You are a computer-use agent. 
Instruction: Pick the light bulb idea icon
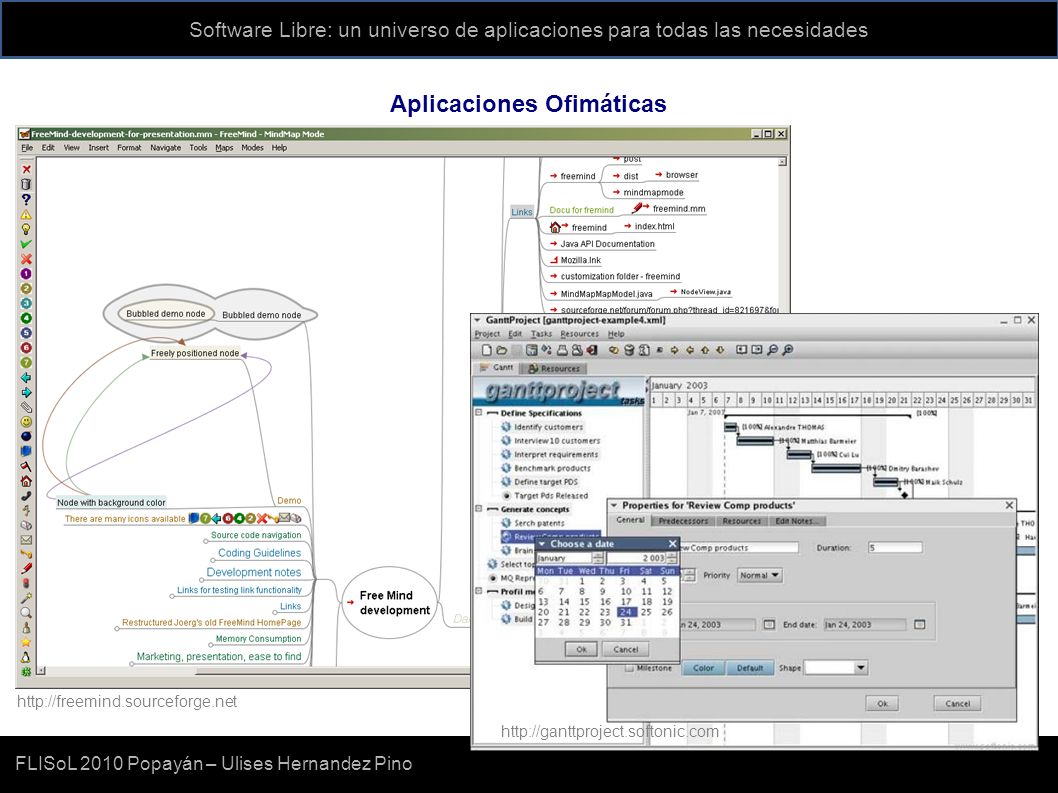click(x=26, y=229)
